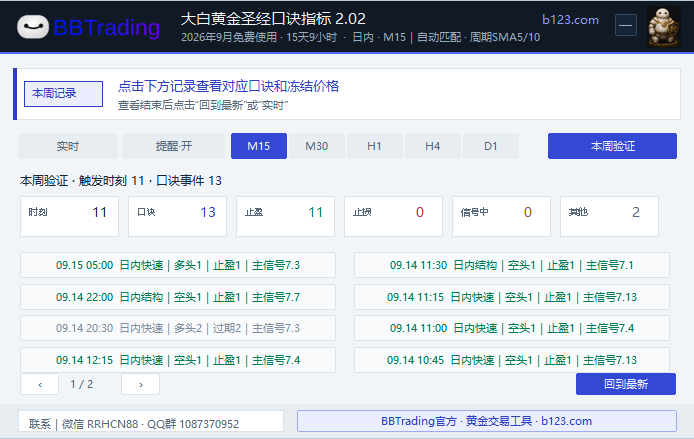Click the BBTrading brand name text
Image resolution: width=694 pixels, height=439 pixels.
[107, 27]
